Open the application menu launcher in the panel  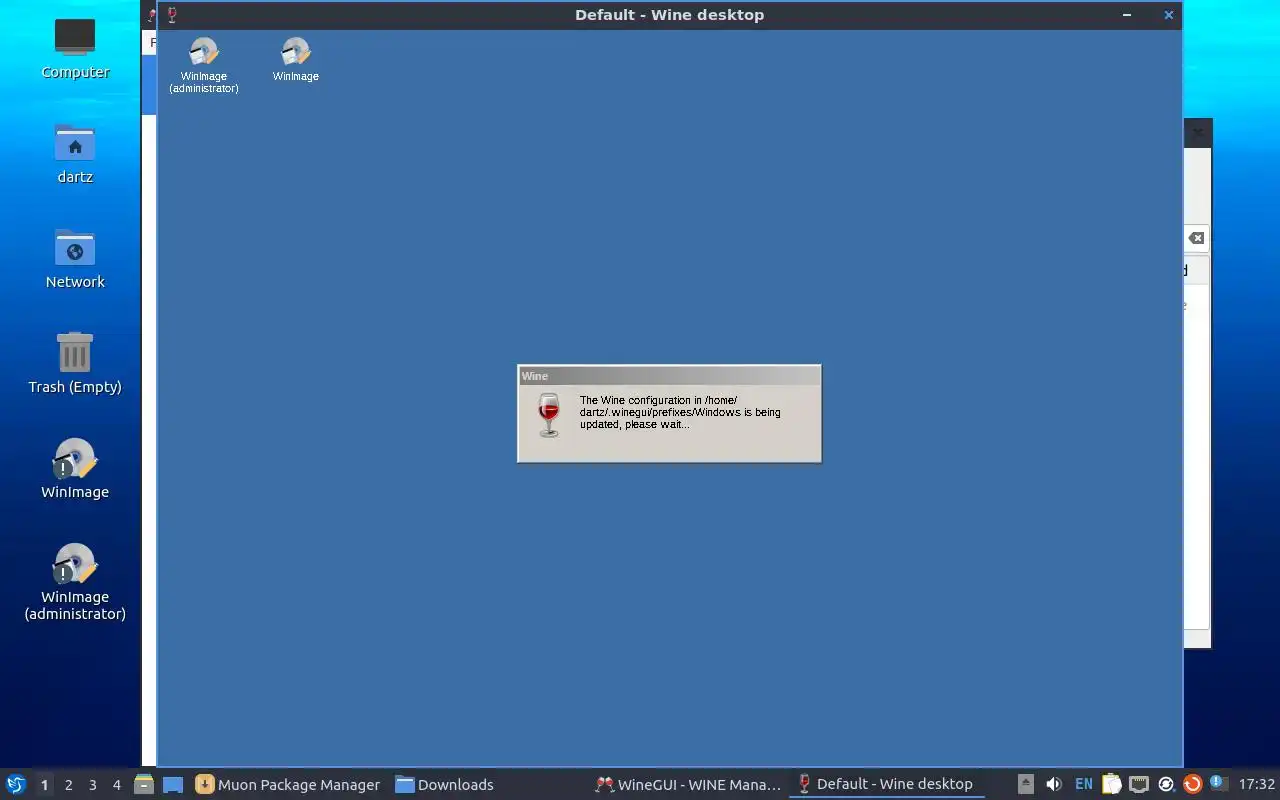pos(16,784)
